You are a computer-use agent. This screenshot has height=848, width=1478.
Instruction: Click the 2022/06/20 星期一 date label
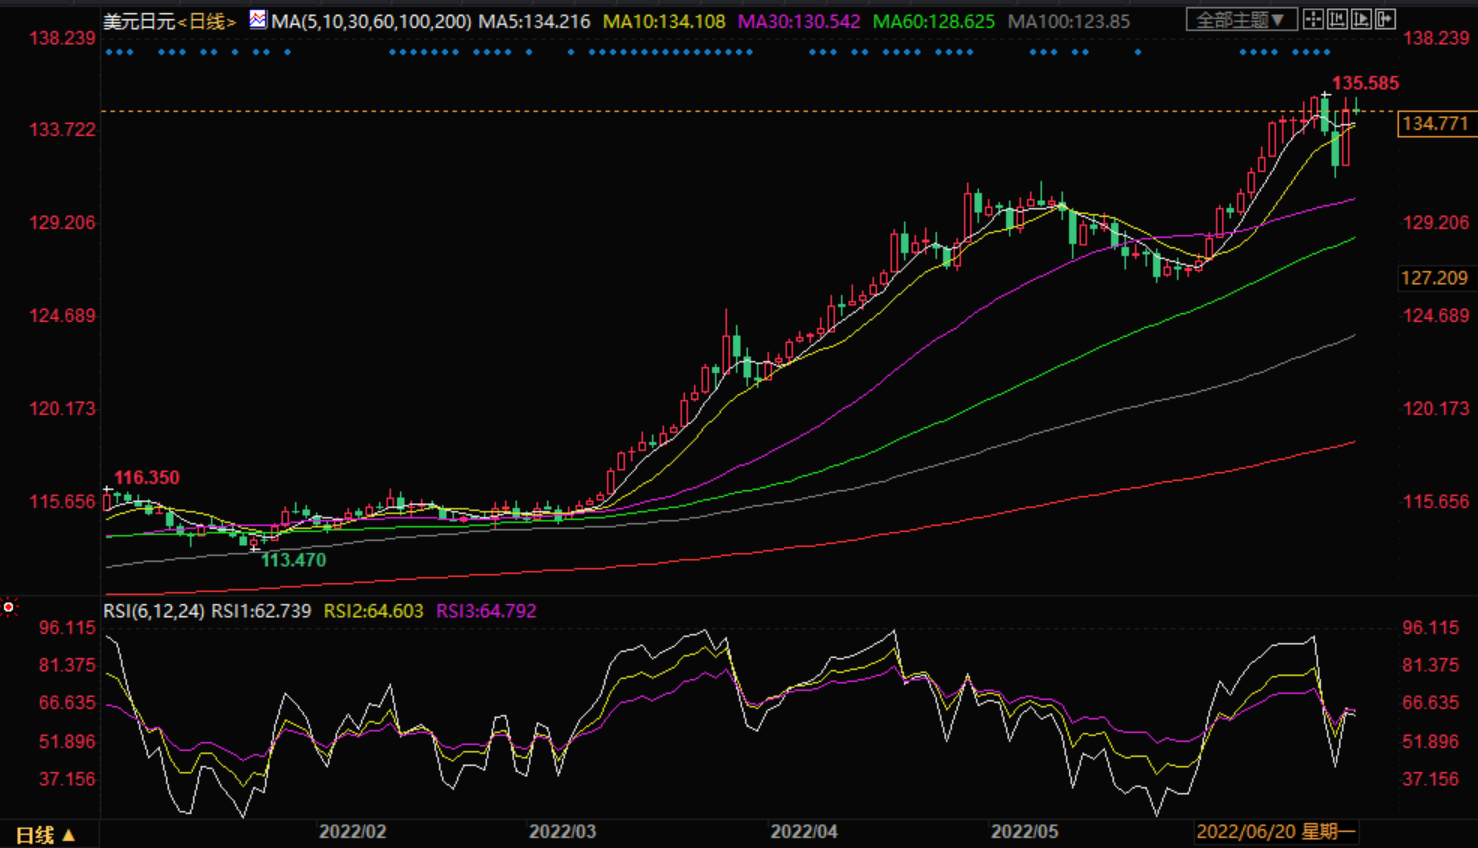click(1276, 832)
